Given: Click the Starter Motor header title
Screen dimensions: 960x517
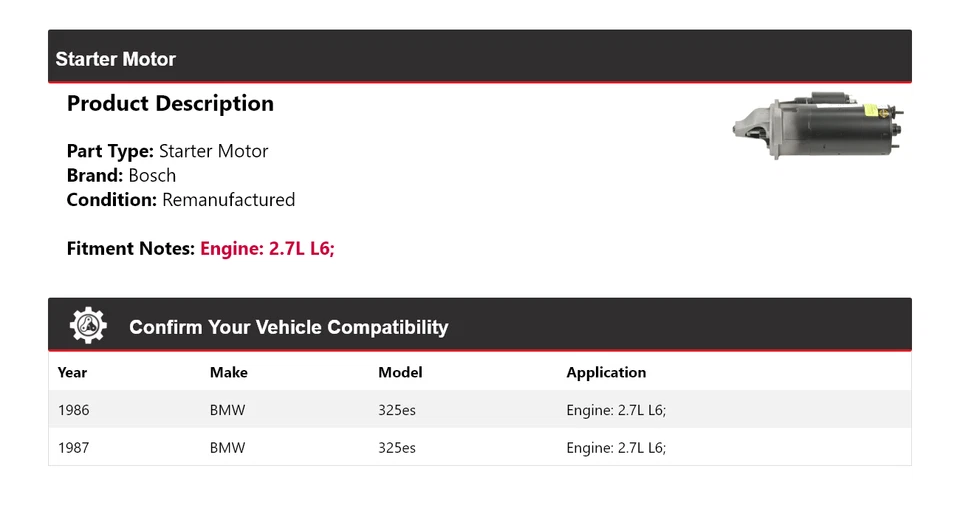Looking at the screenshot, I should [115, 59].
